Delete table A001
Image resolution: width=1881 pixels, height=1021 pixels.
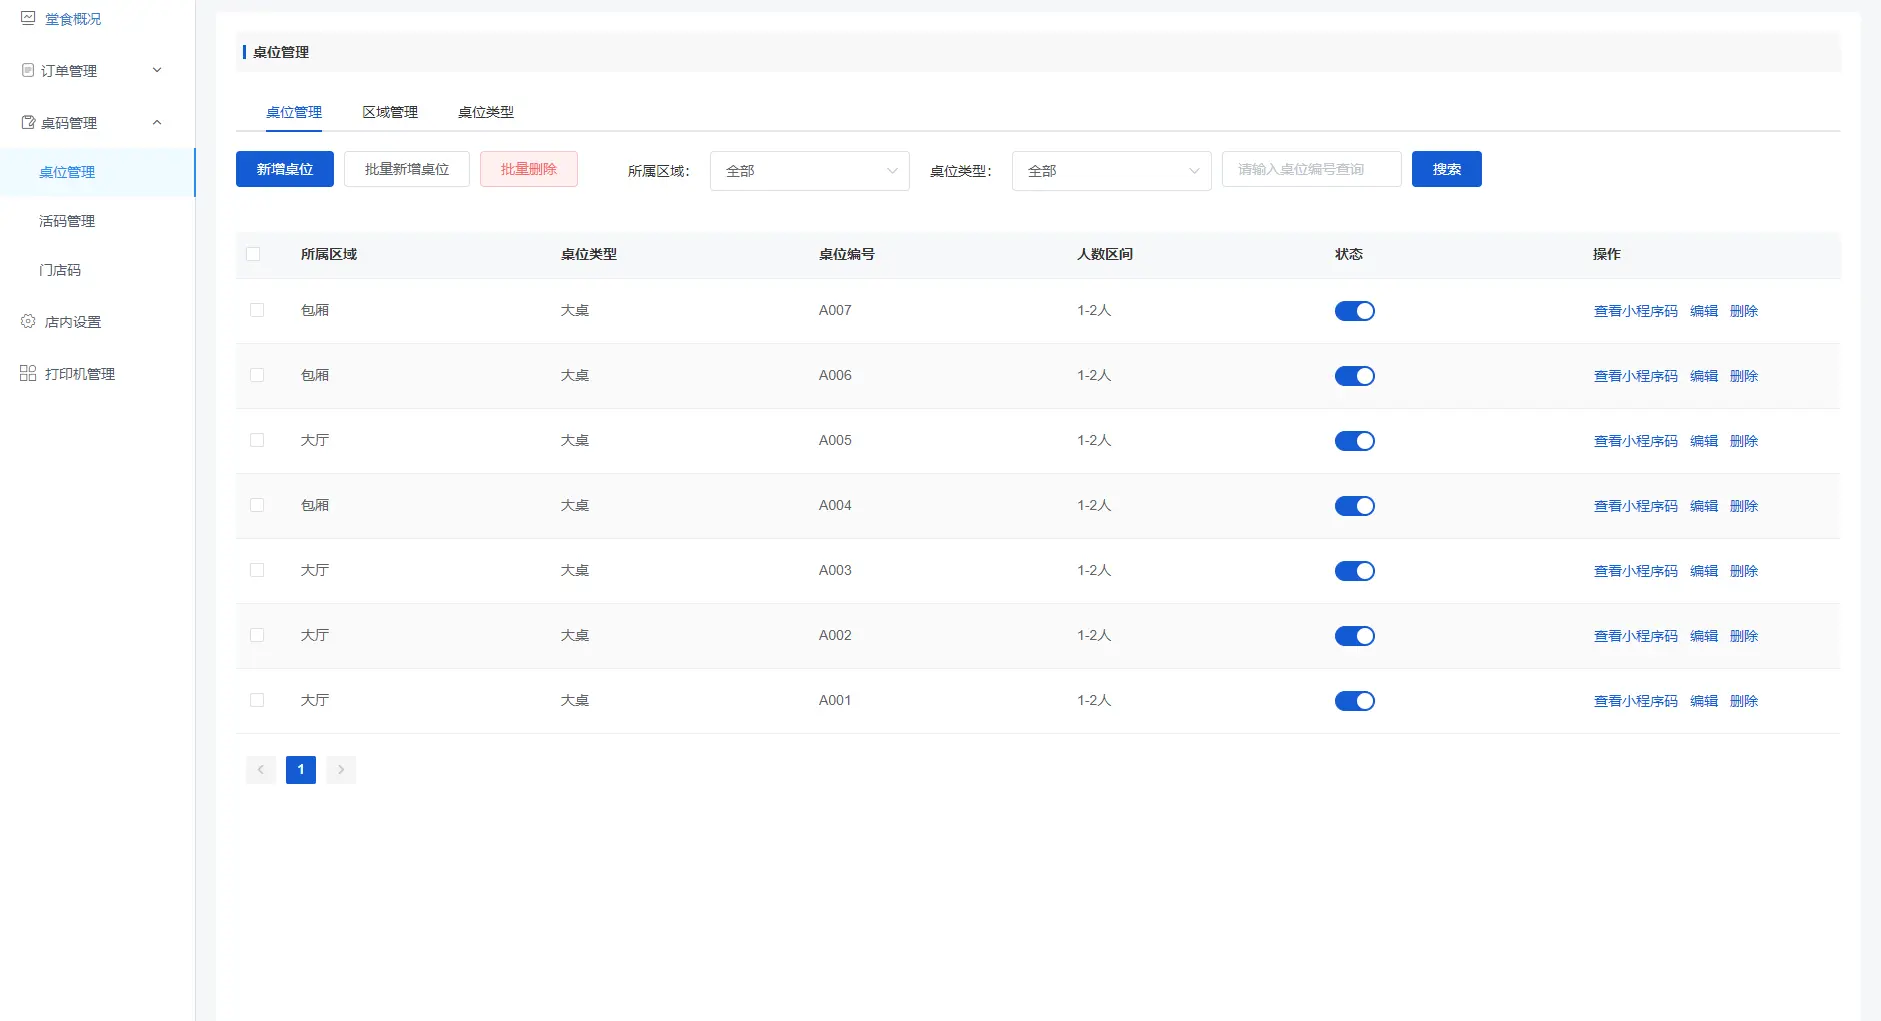(x=1744, y=701)
